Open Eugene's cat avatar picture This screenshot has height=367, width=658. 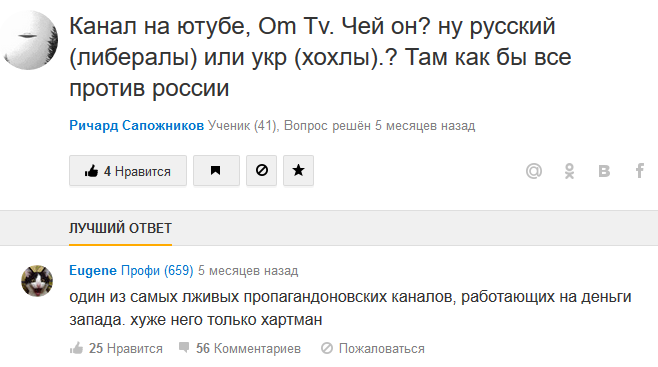click(x=37, y=281)
